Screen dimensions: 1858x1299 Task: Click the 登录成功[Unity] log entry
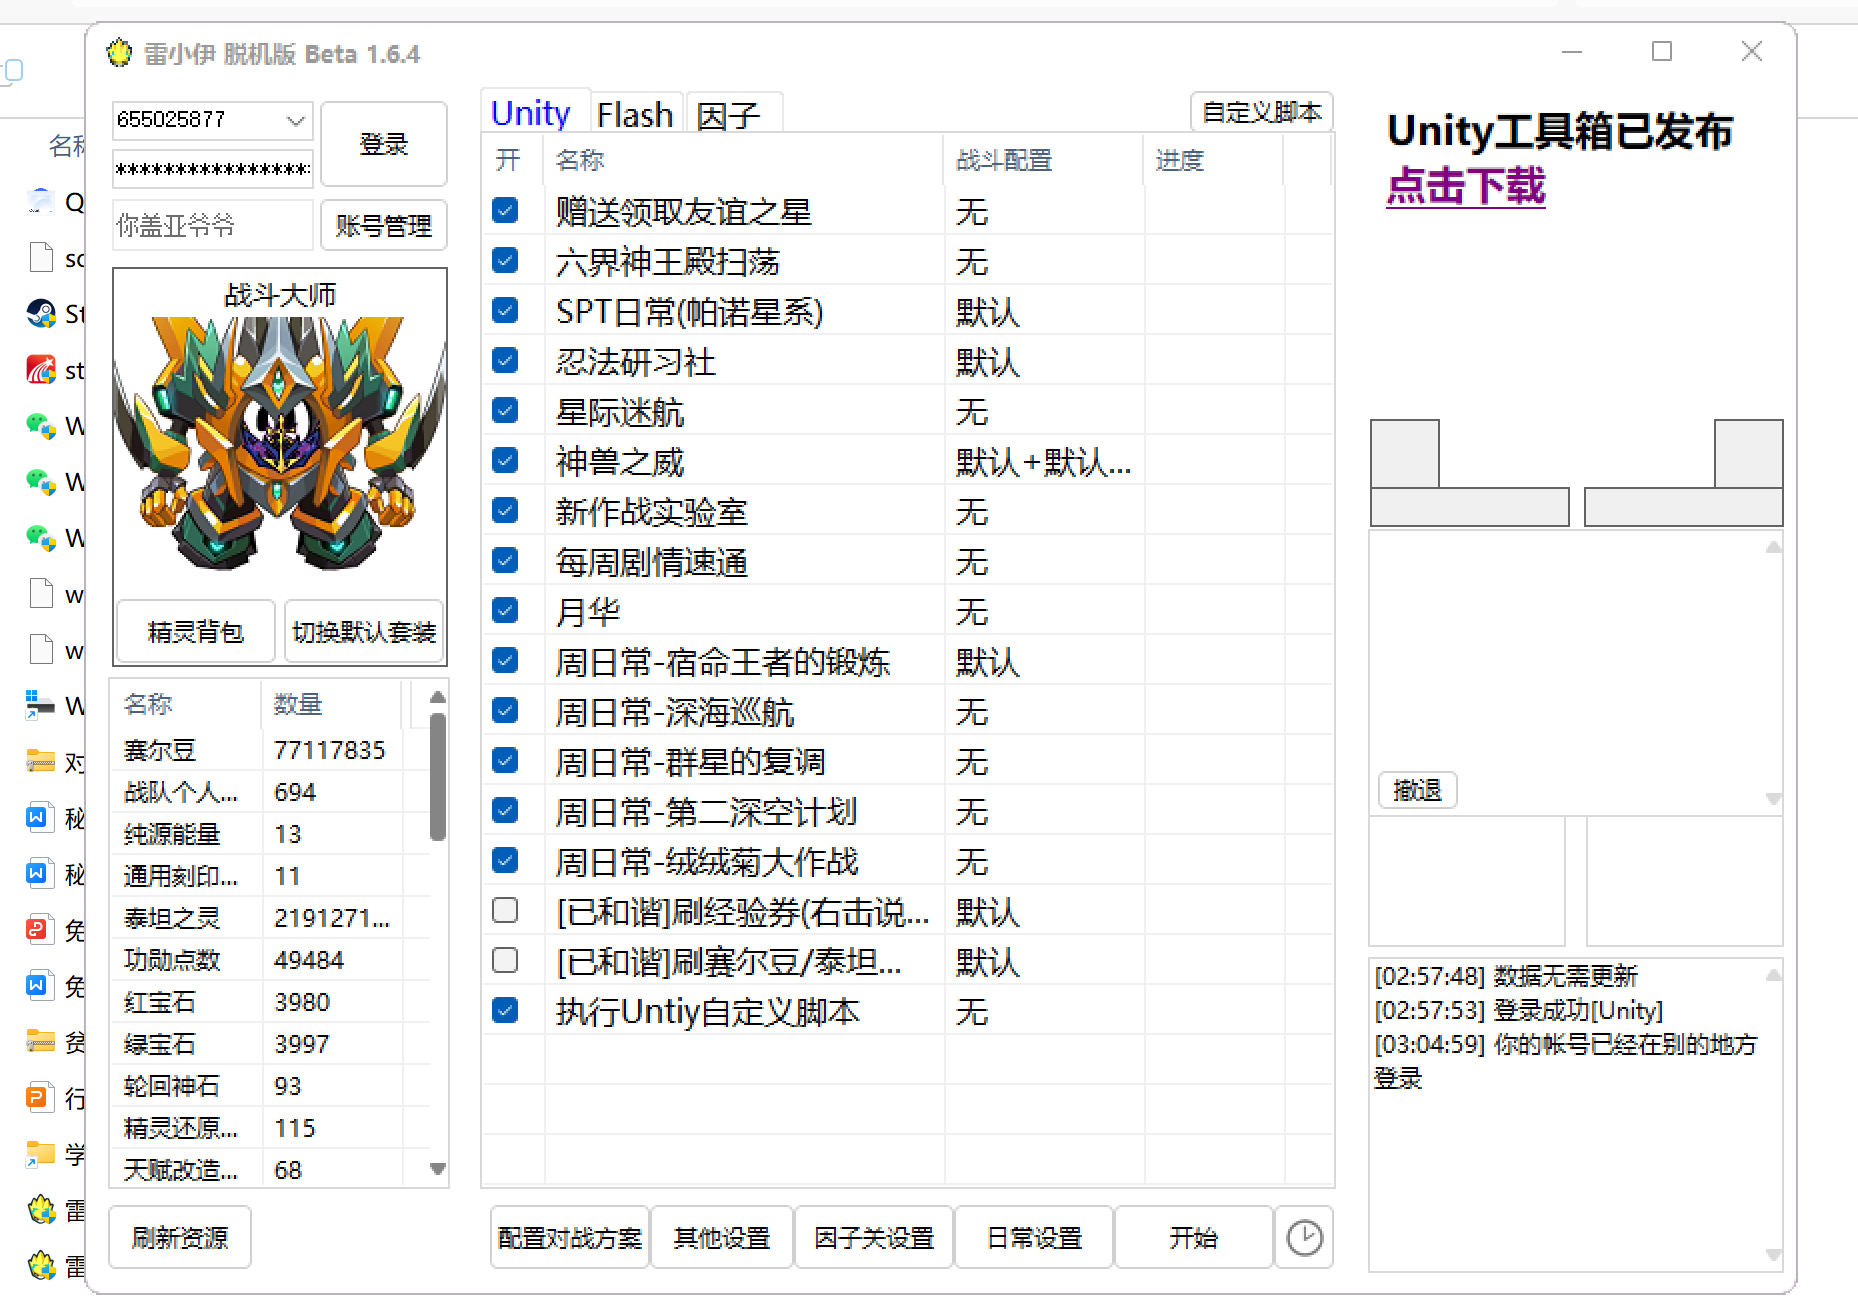tap(1518, 1010)
